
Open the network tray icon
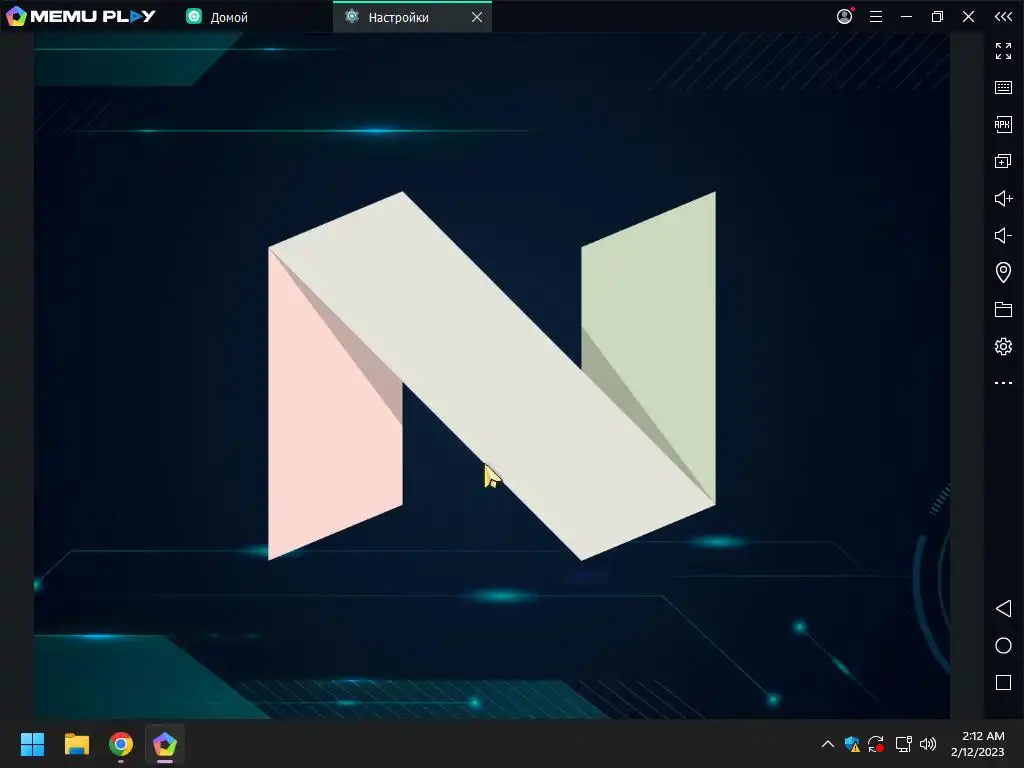point(903,744)
